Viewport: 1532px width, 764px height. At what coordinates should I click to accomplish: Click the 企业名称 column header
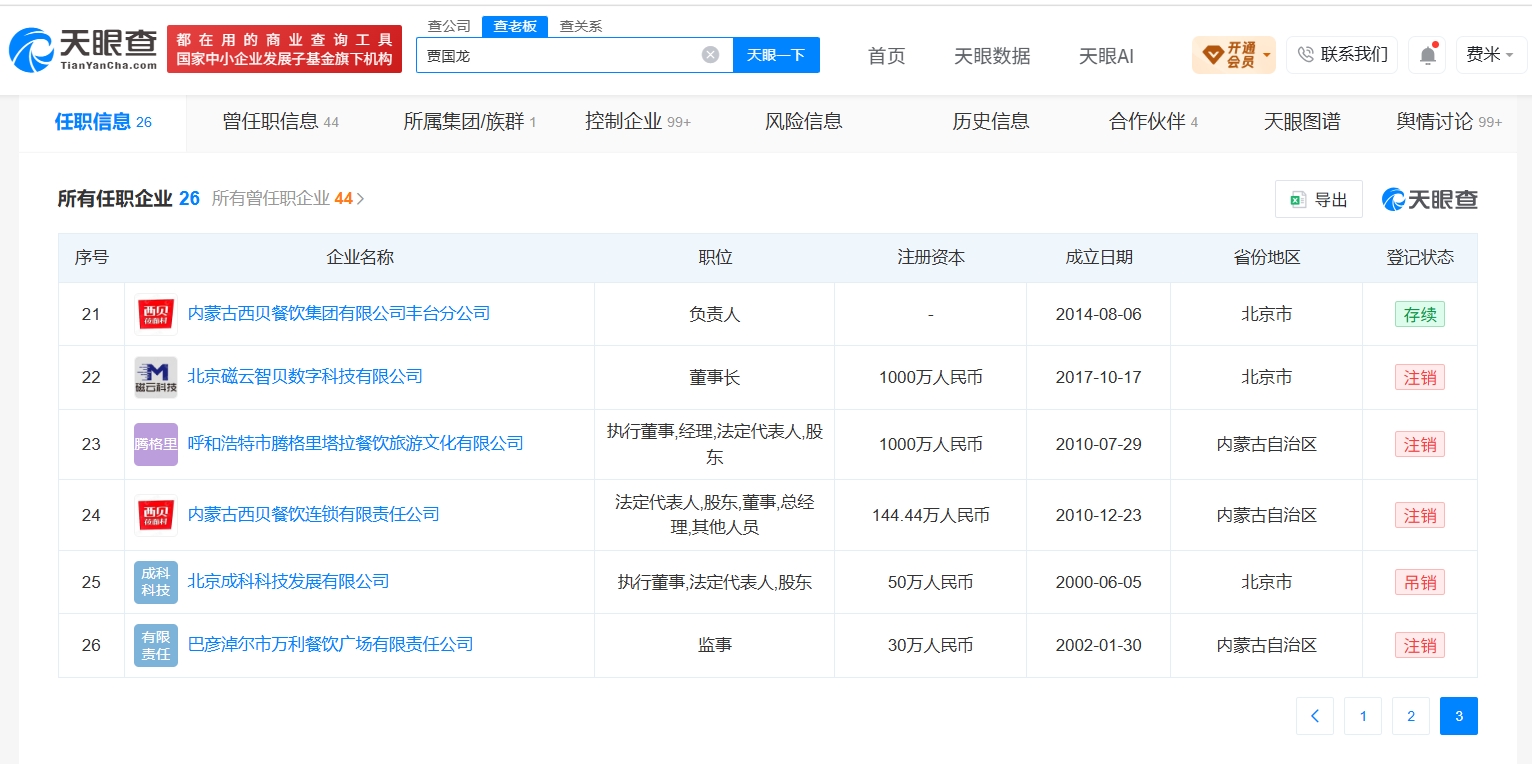tap(360, 258)
